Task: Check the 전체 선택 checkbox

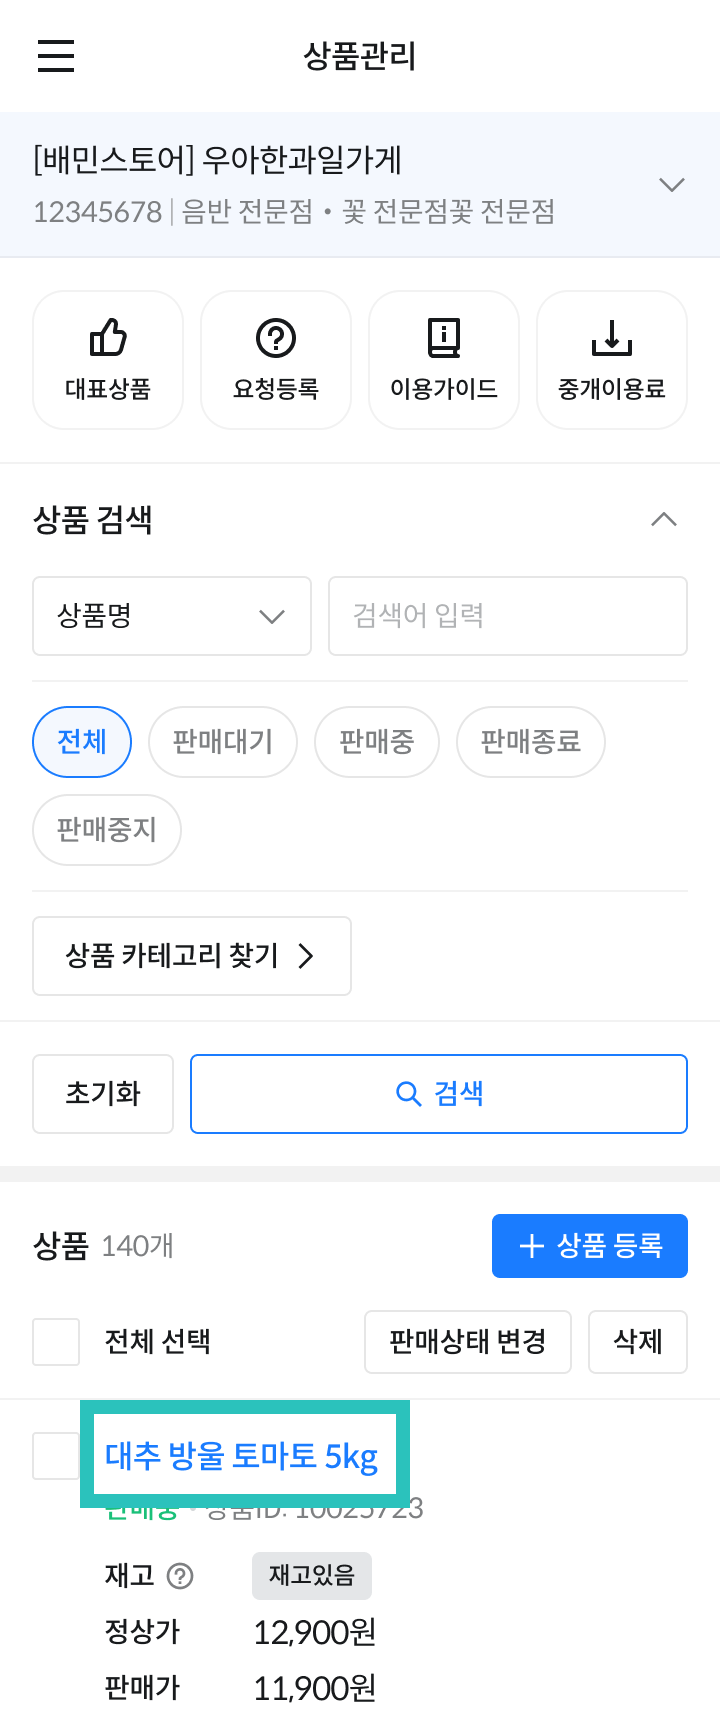Action: [56, 1342]
